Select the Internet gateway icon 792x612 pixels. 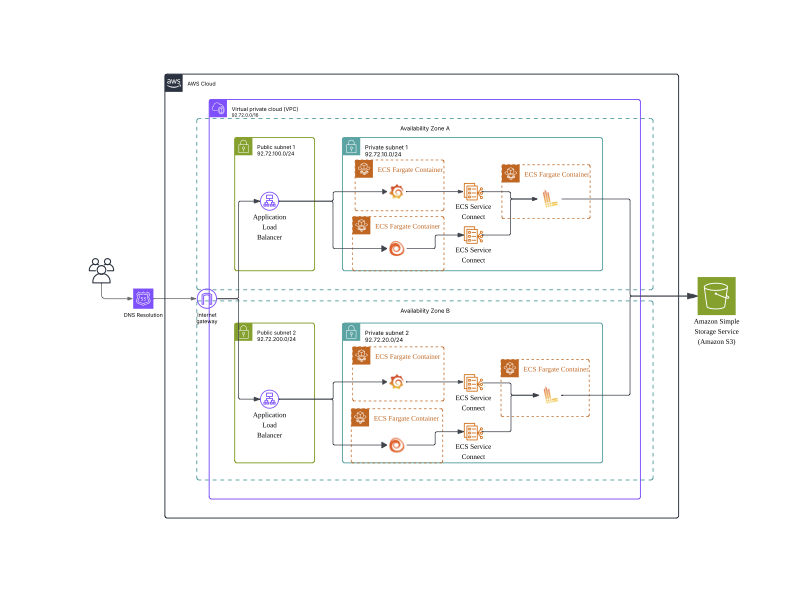point(207,299)
